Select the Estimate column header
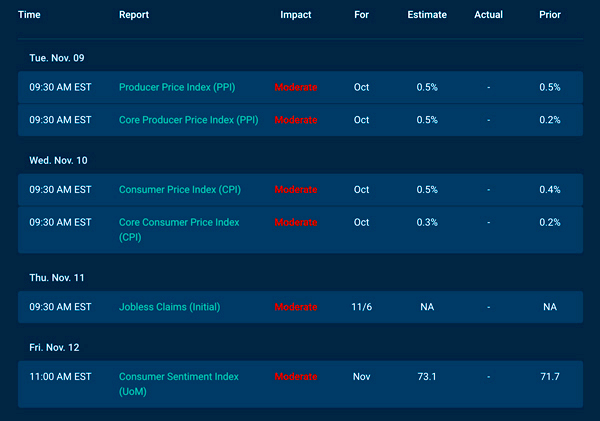This screenshot has height=421, width=600. [x=427, y=15]
